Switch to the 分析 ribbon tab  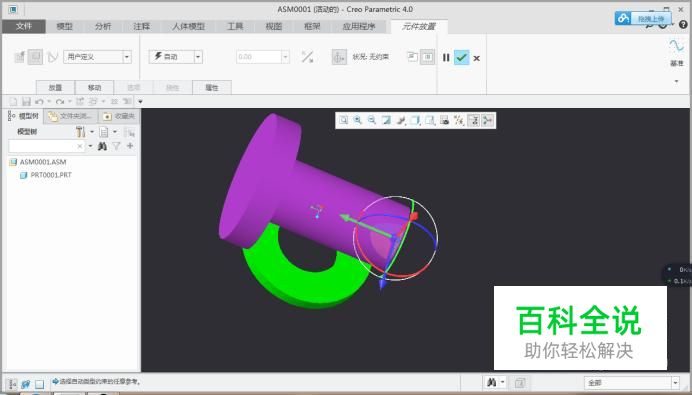point(103,26)
